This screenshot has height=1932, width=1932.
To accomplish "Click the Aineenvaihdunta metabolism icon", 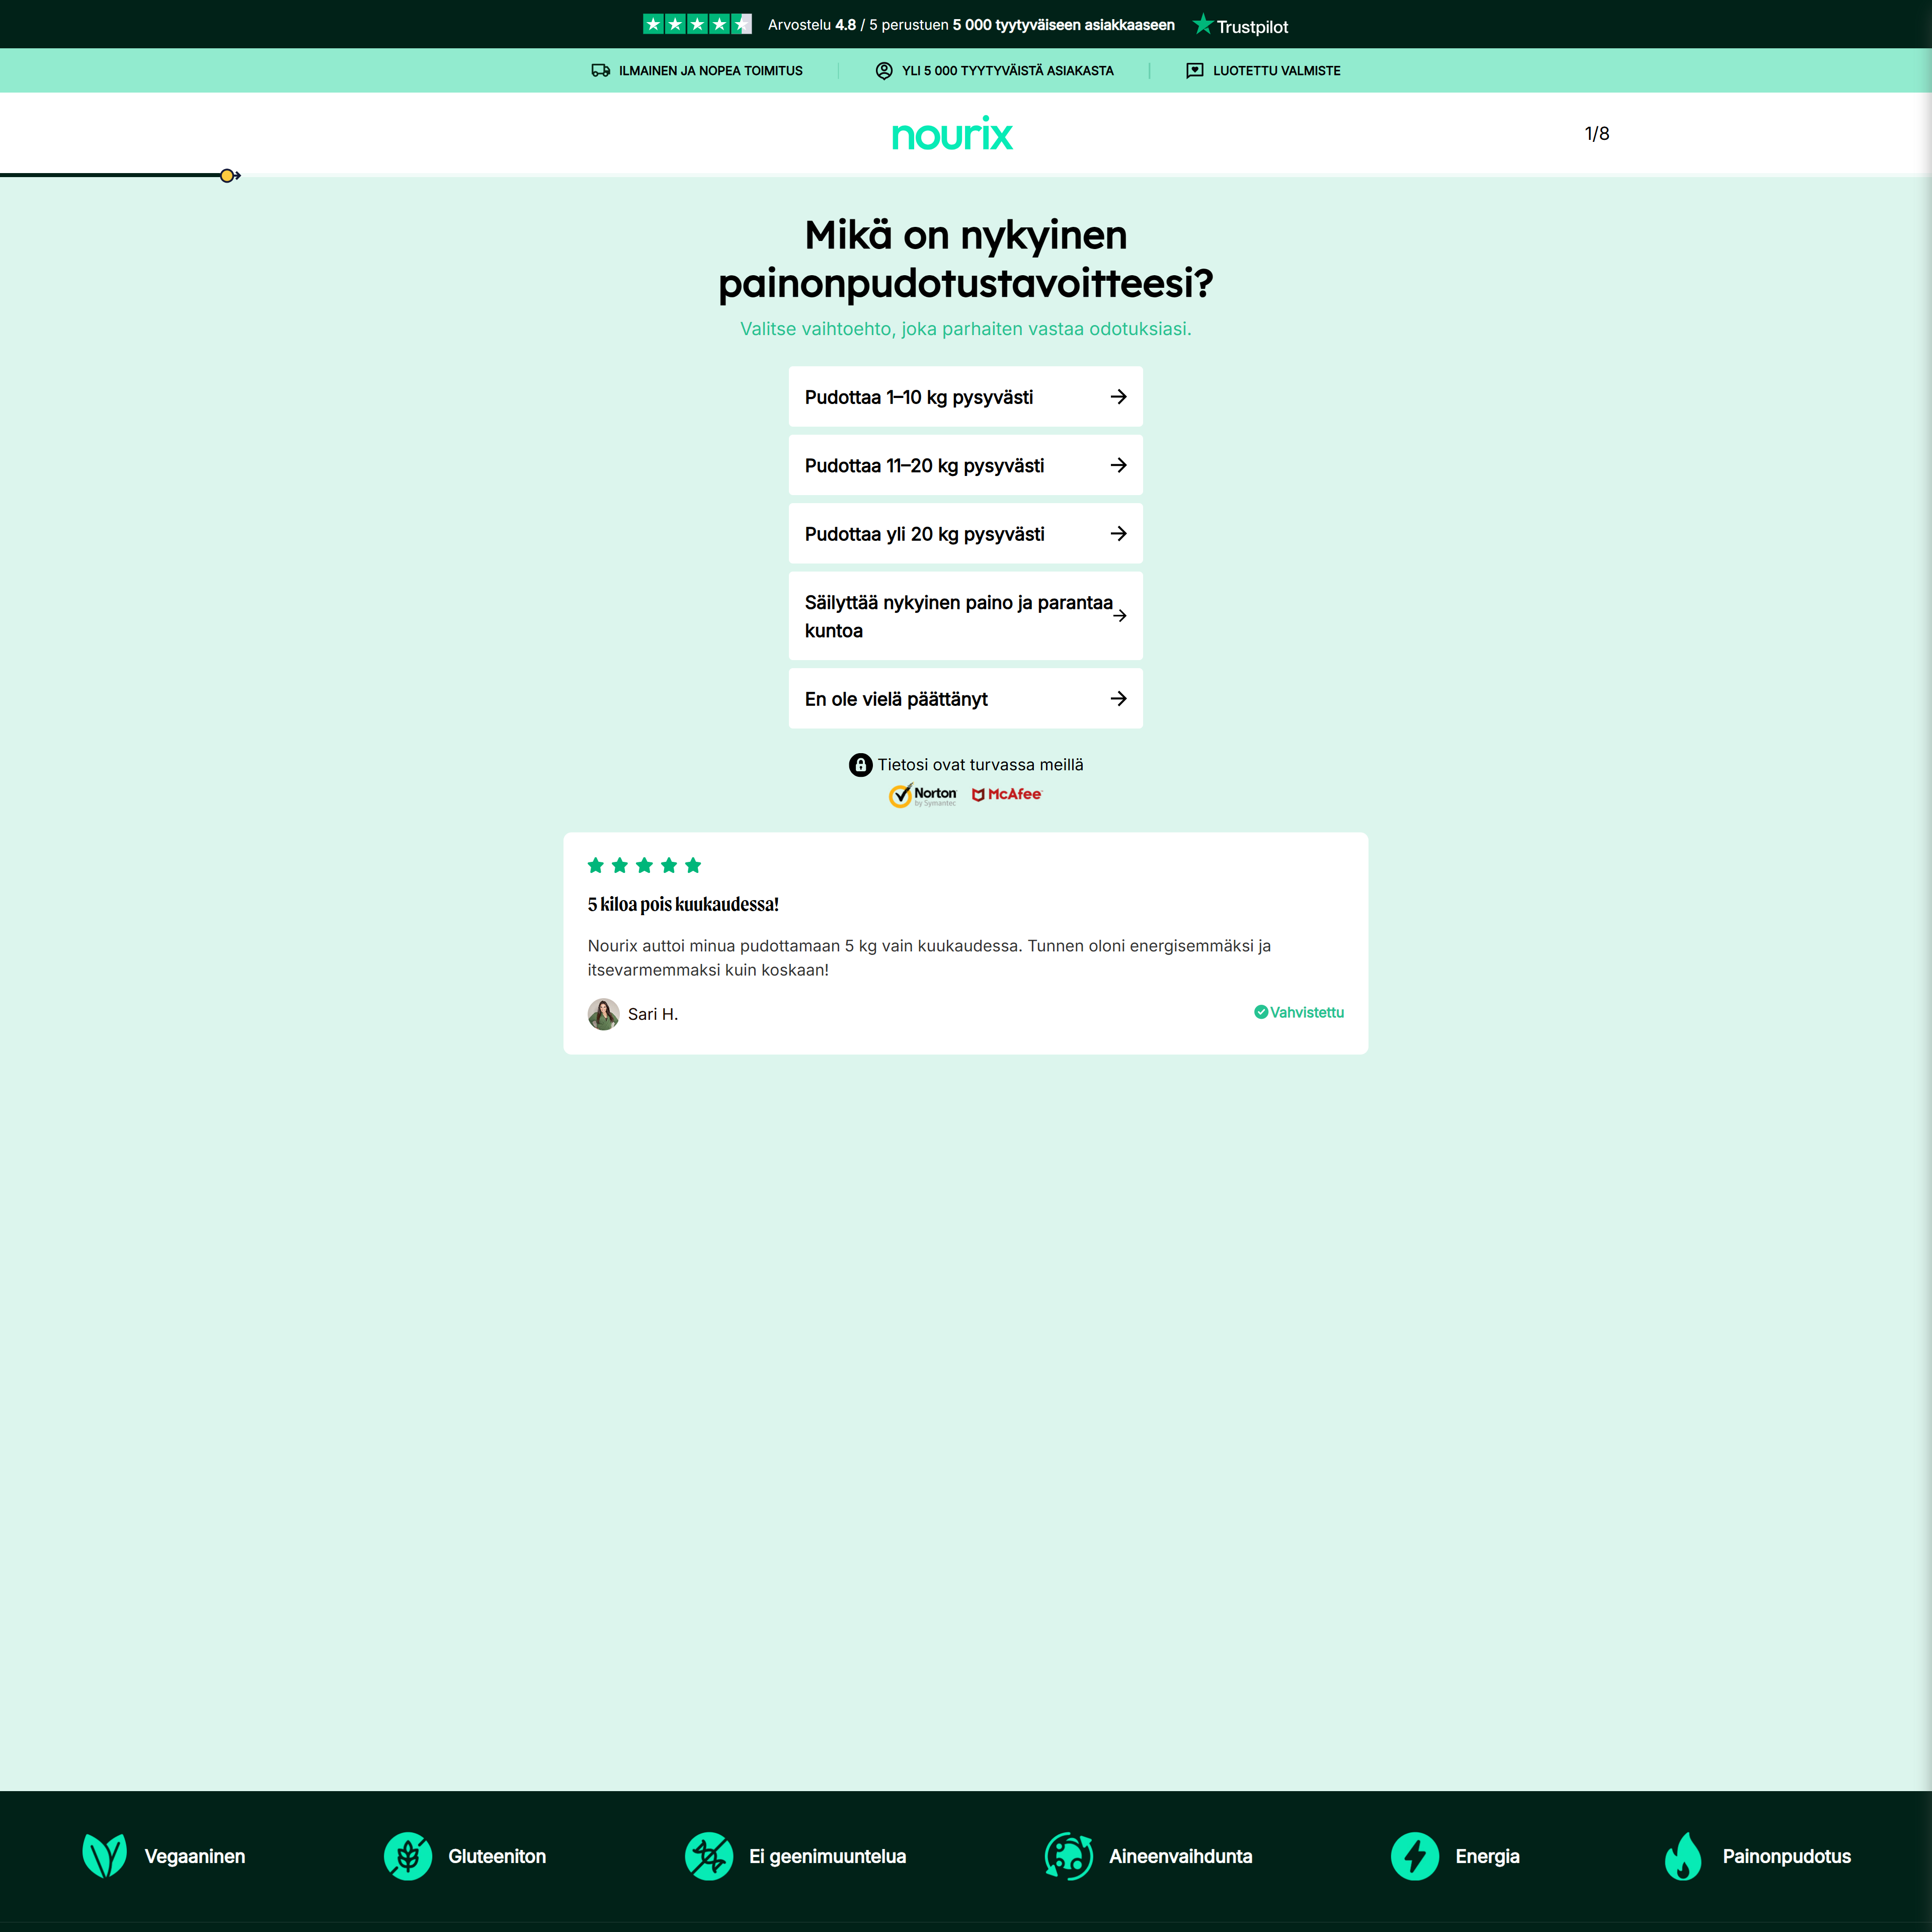I will pos(1068,1856).
